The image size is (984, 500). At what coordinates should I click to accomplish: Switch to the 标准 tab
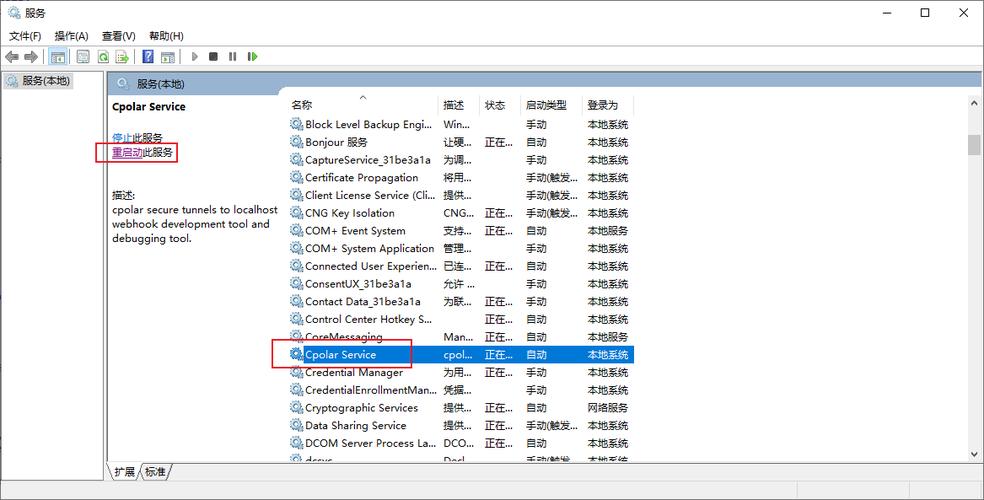(x=155, y=472)
